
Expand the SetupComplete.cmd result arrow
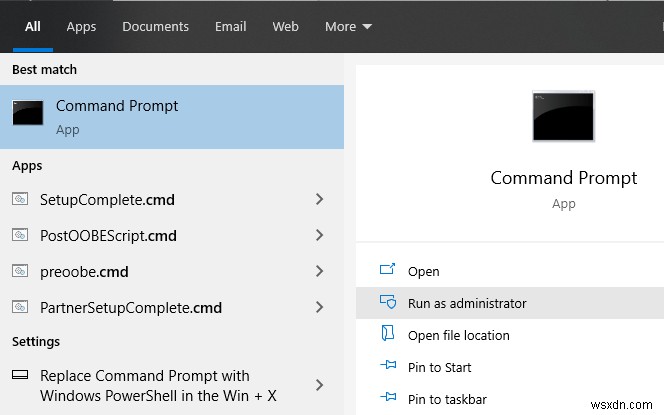[319, 199]
